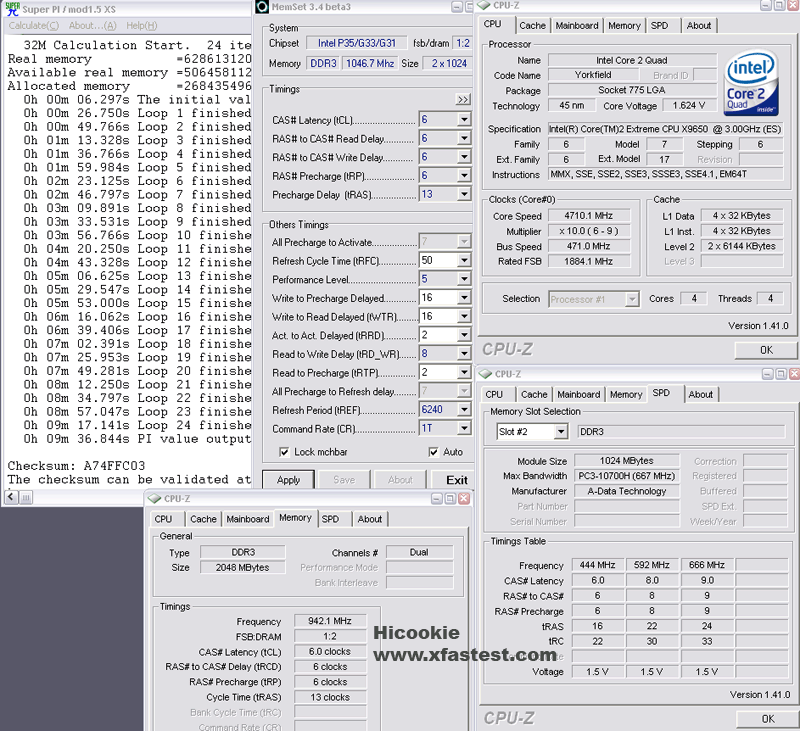Viewport: 800px width, 731px height.
Task: Click the Intel Core 2 Quad logo
Action: [x=751, y=83]
